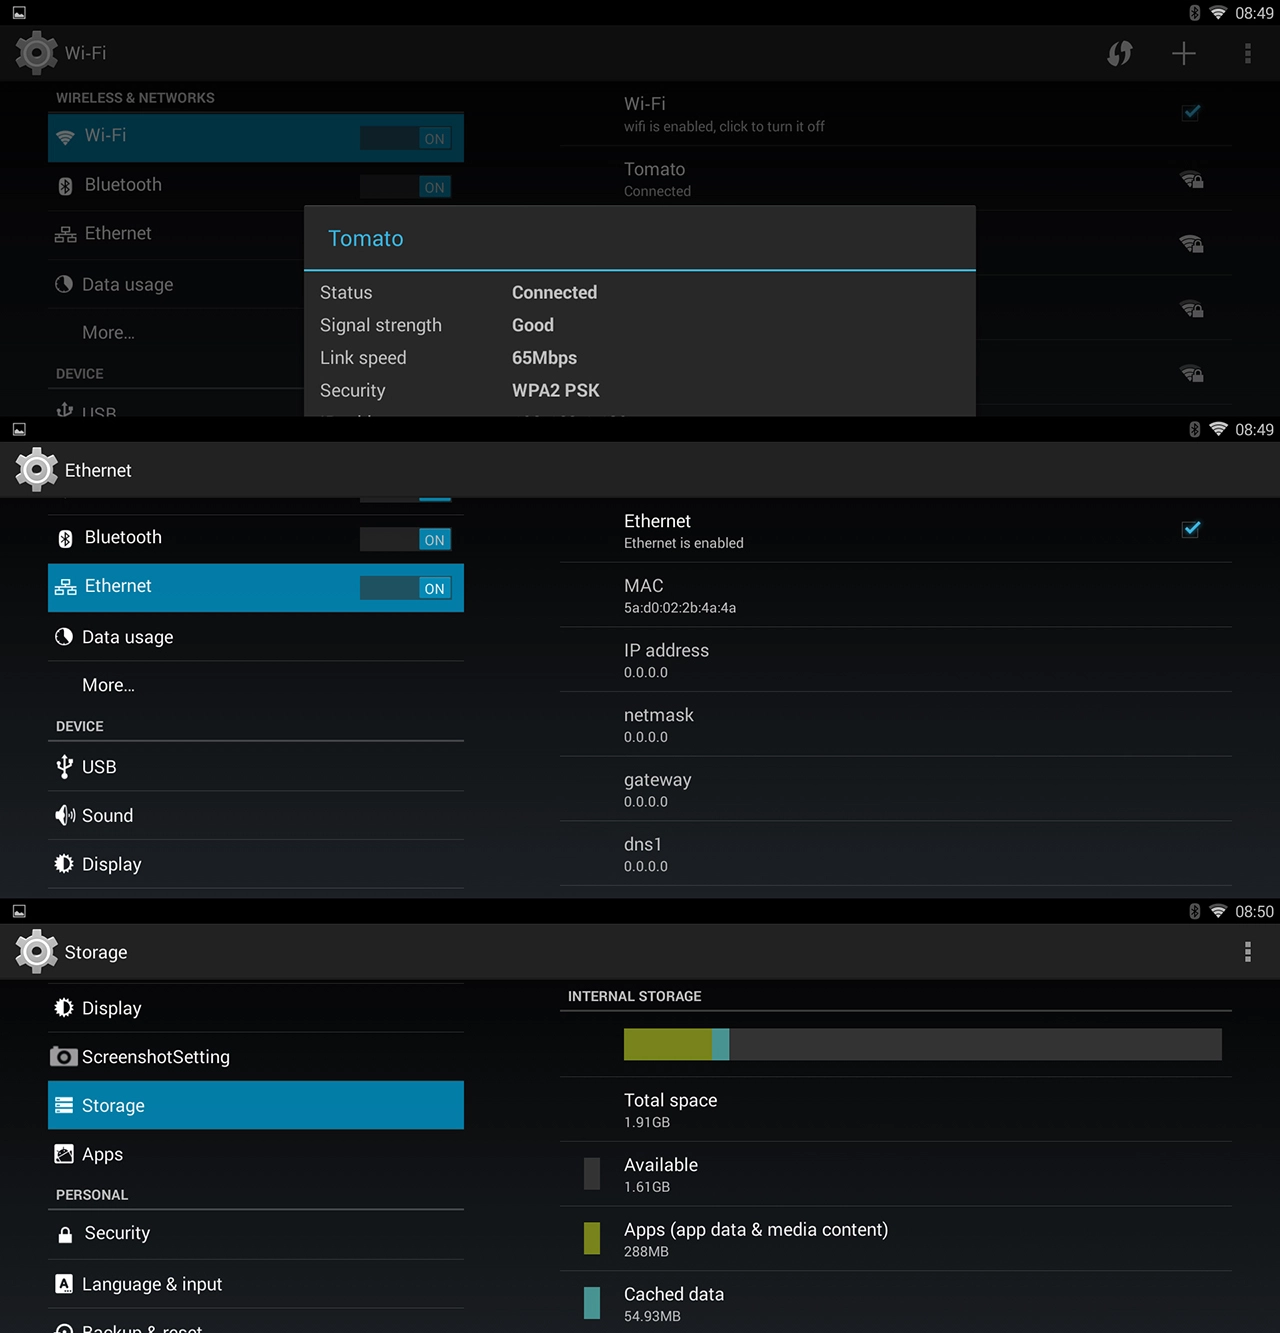Tap the gateway row
The height and width of the screenshot is (1333, 1280).
pos(896,789)
